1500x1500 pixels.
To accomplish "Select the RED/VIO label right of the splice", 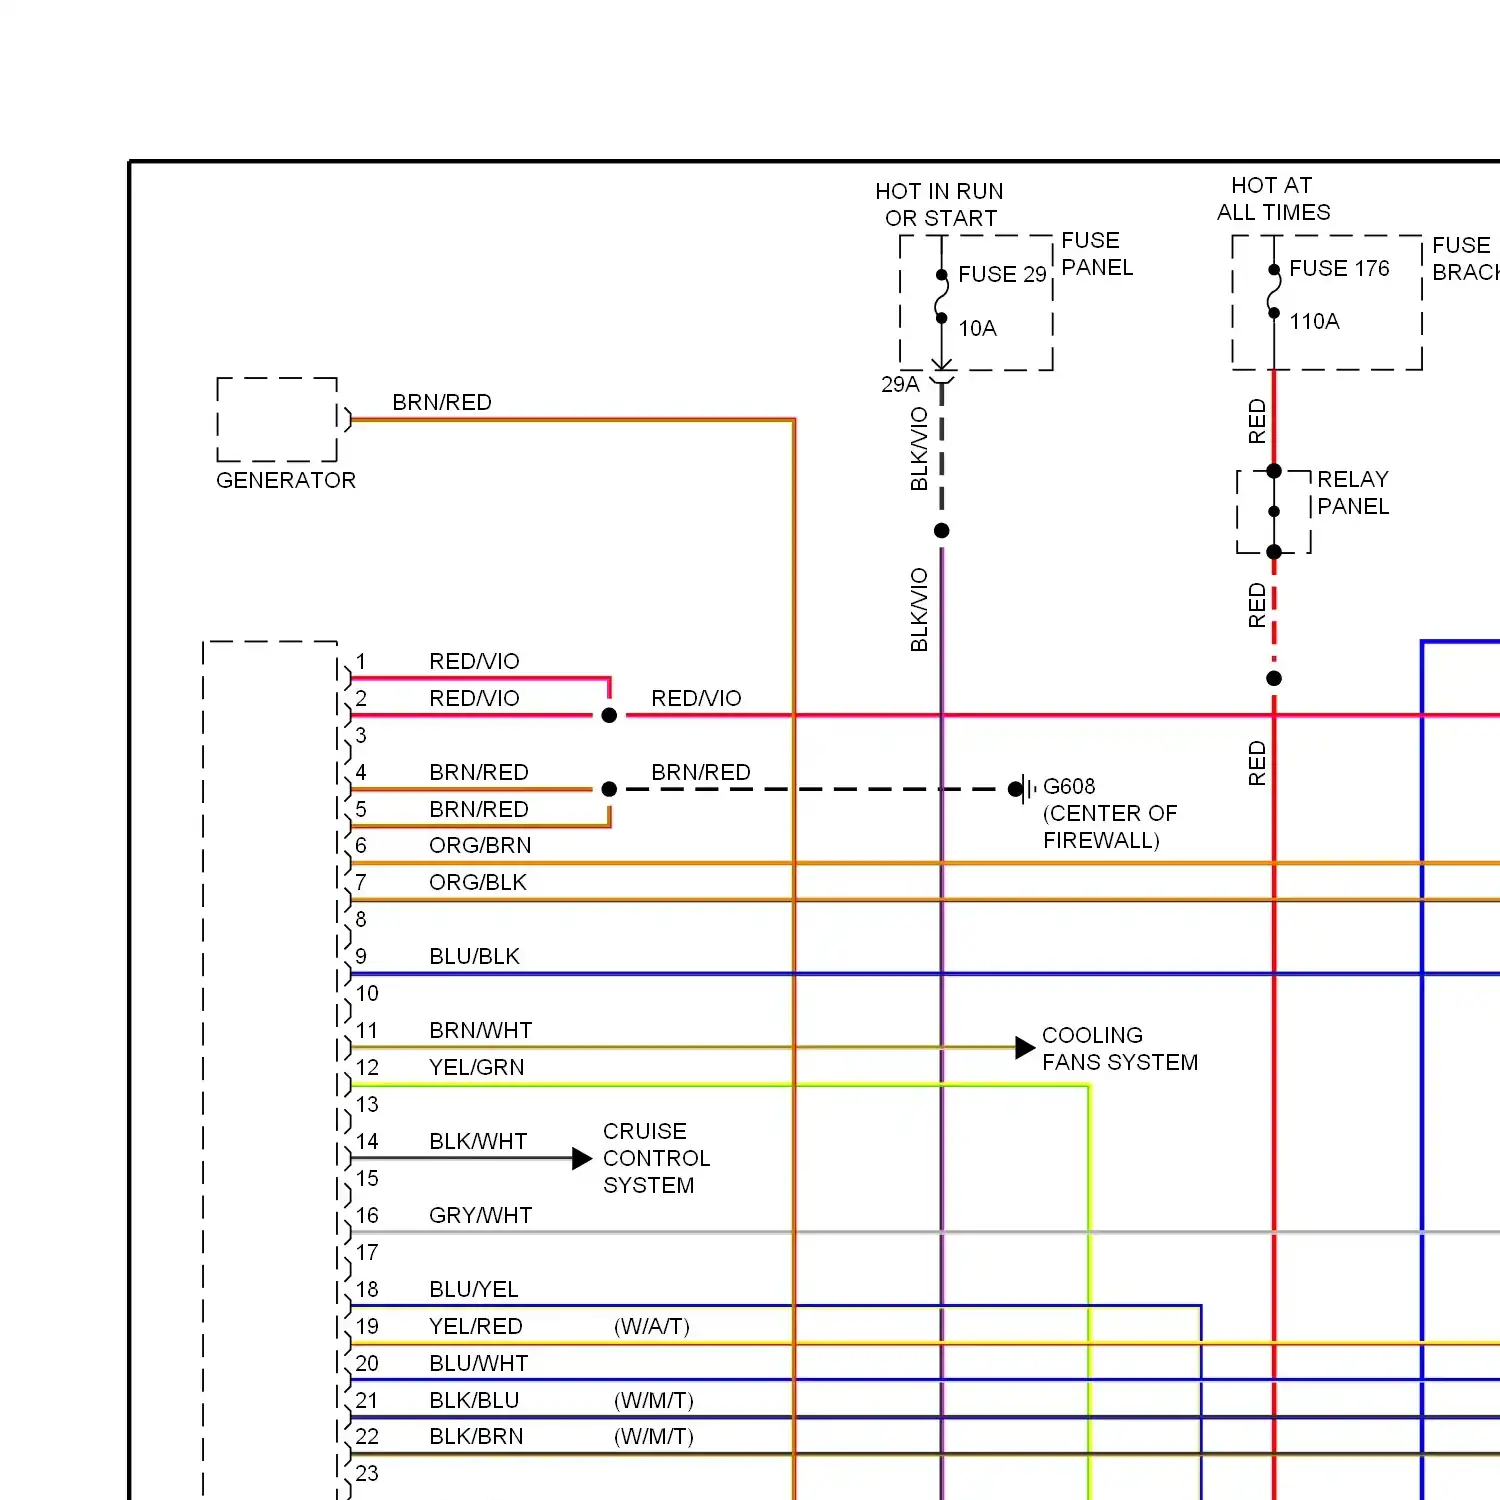I will coord(696,698).
